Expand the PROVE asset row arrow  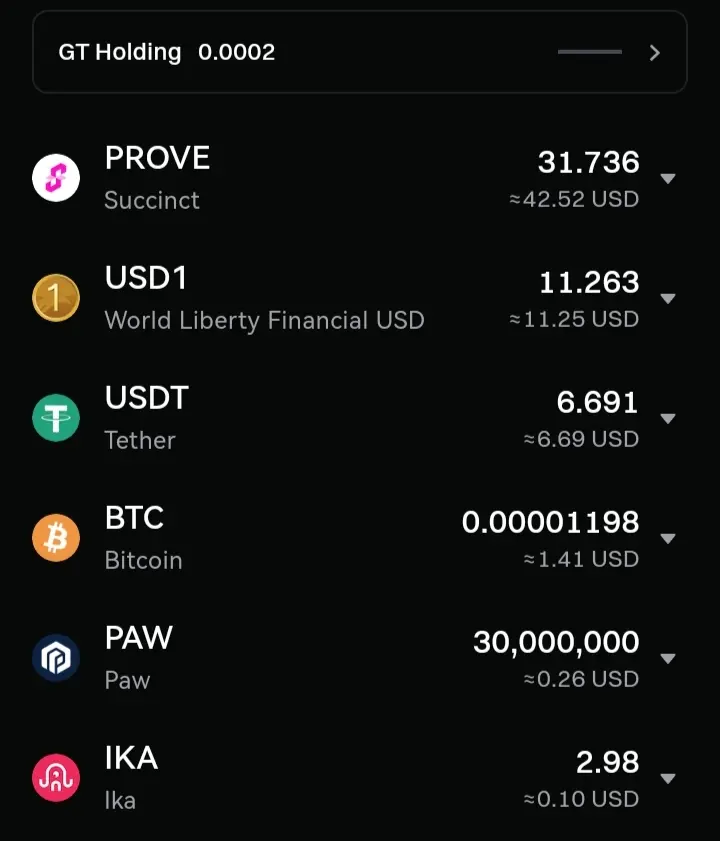[668, 179]
